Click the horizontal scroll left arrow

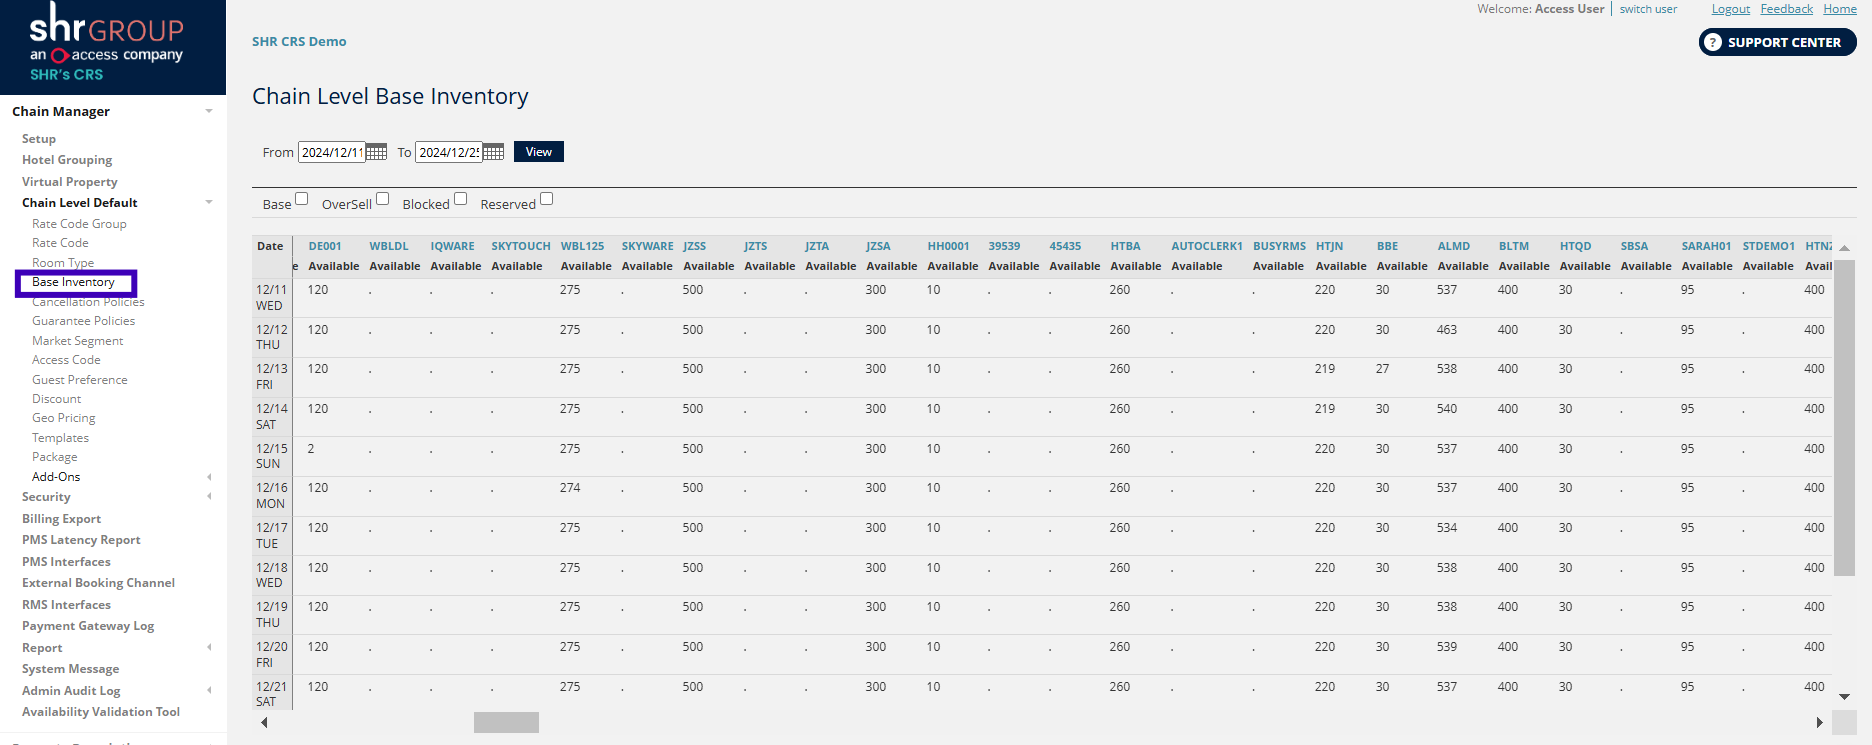click(264, 722)
